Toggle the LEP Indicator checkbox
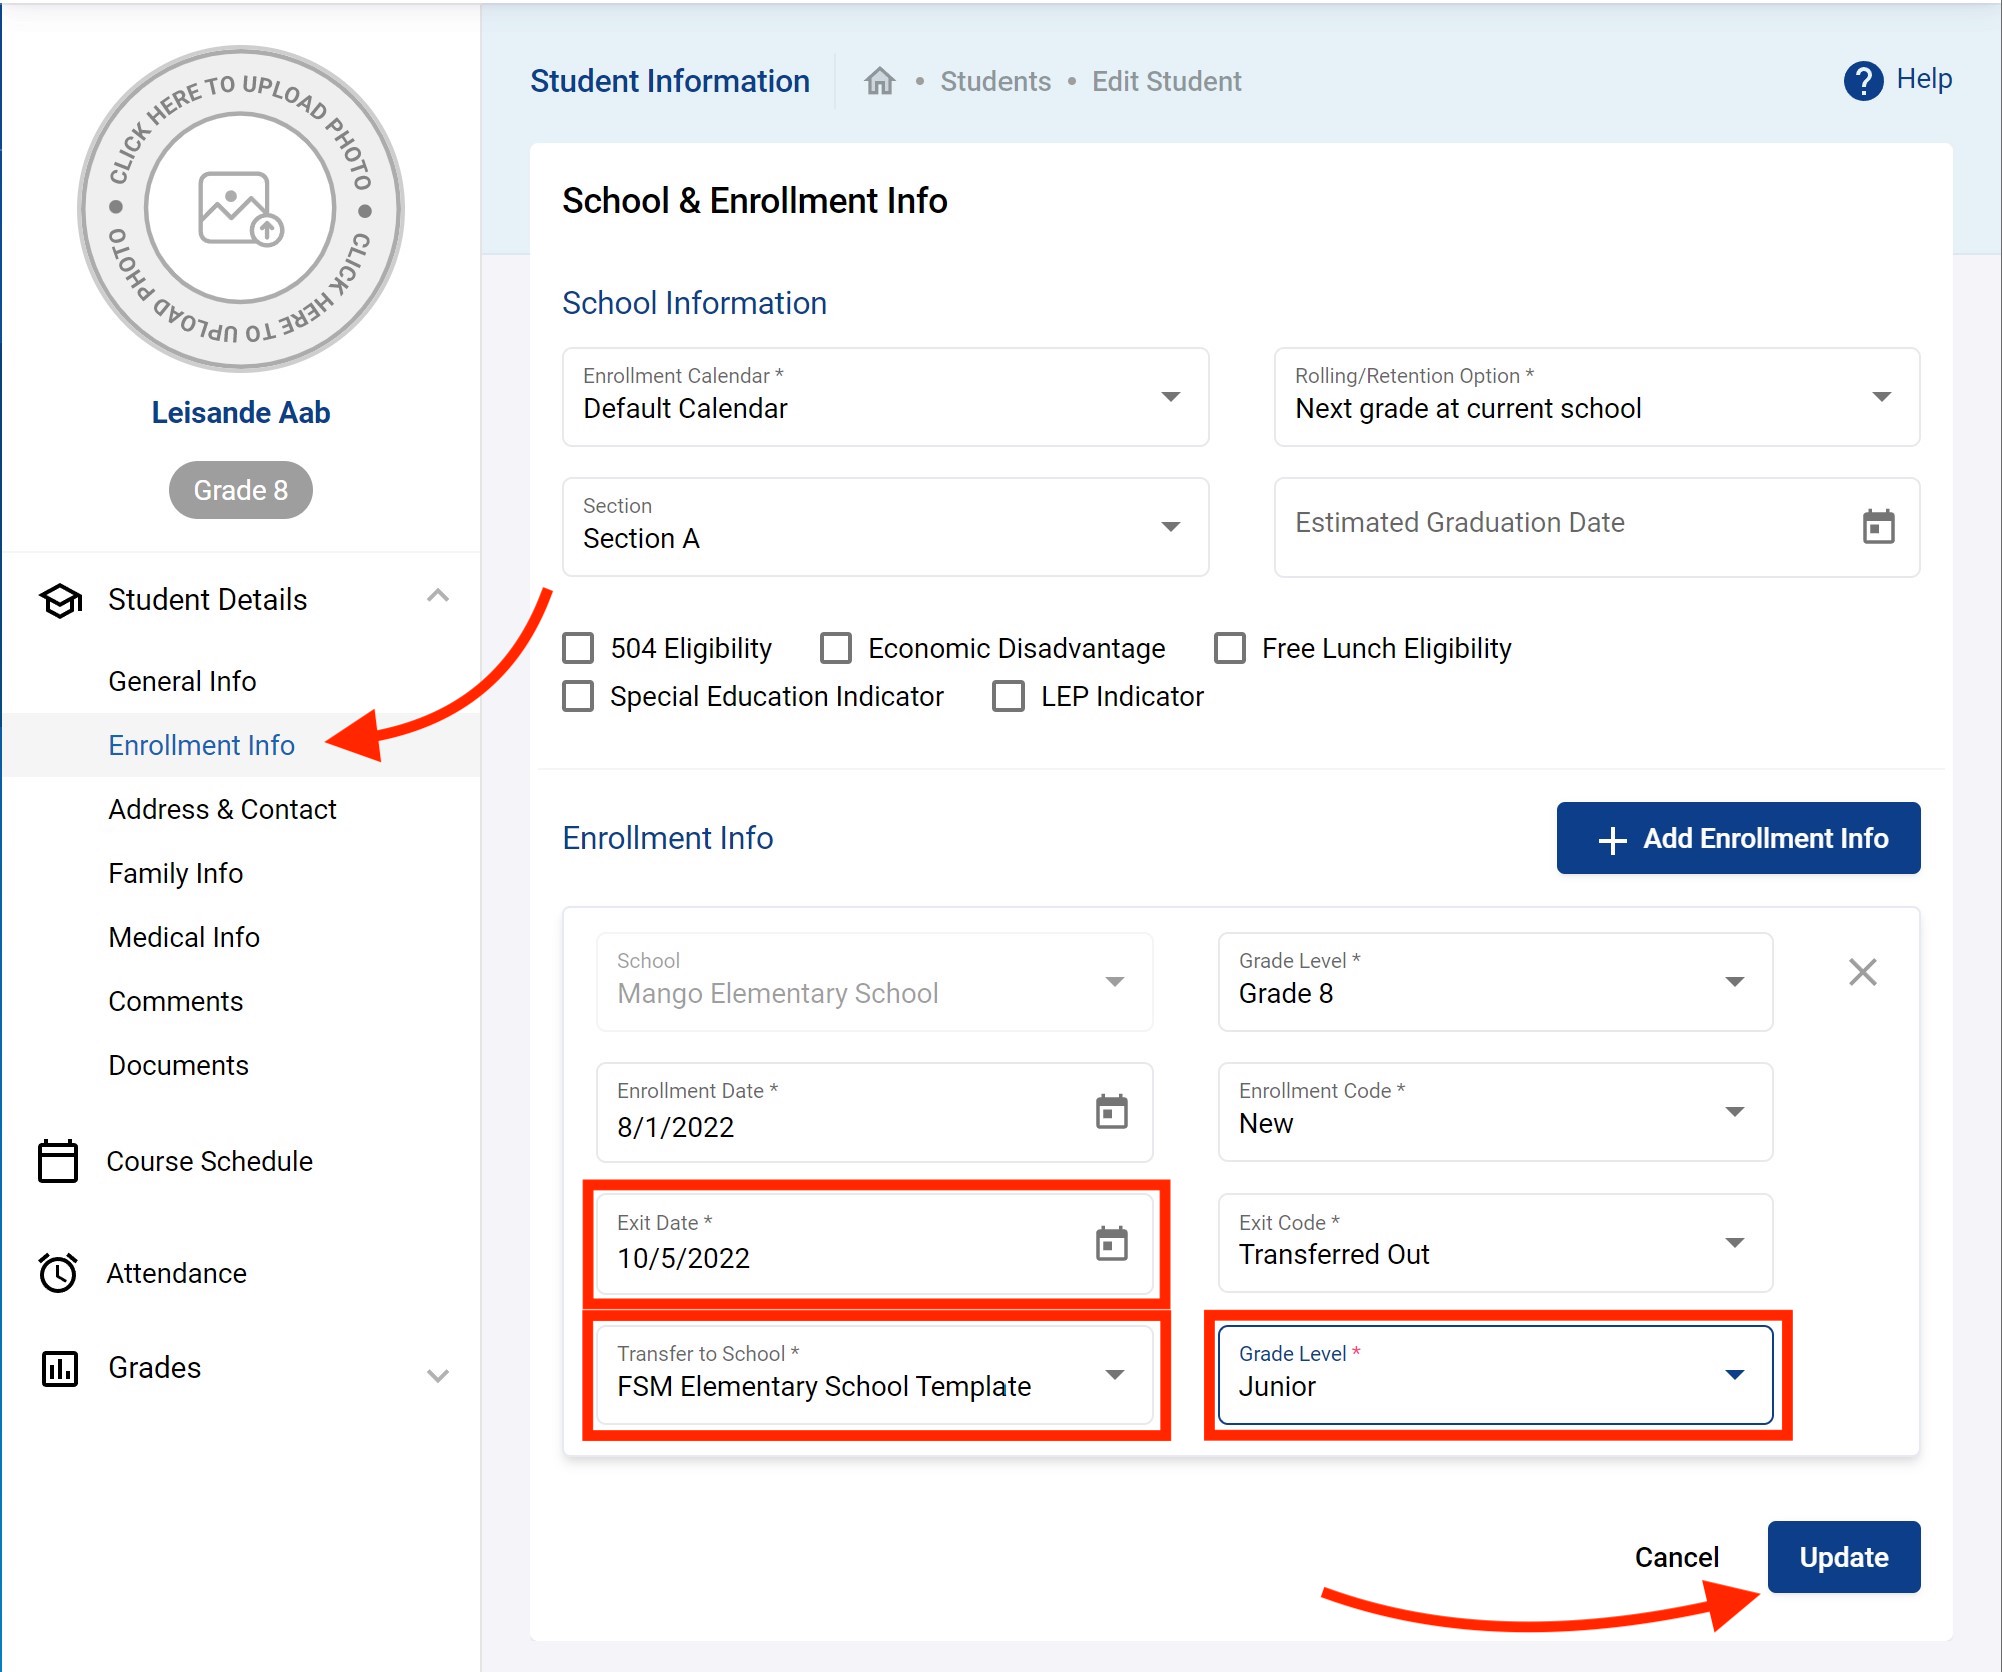This screenshot has width=2002, height=1672. coord(1008,696)
